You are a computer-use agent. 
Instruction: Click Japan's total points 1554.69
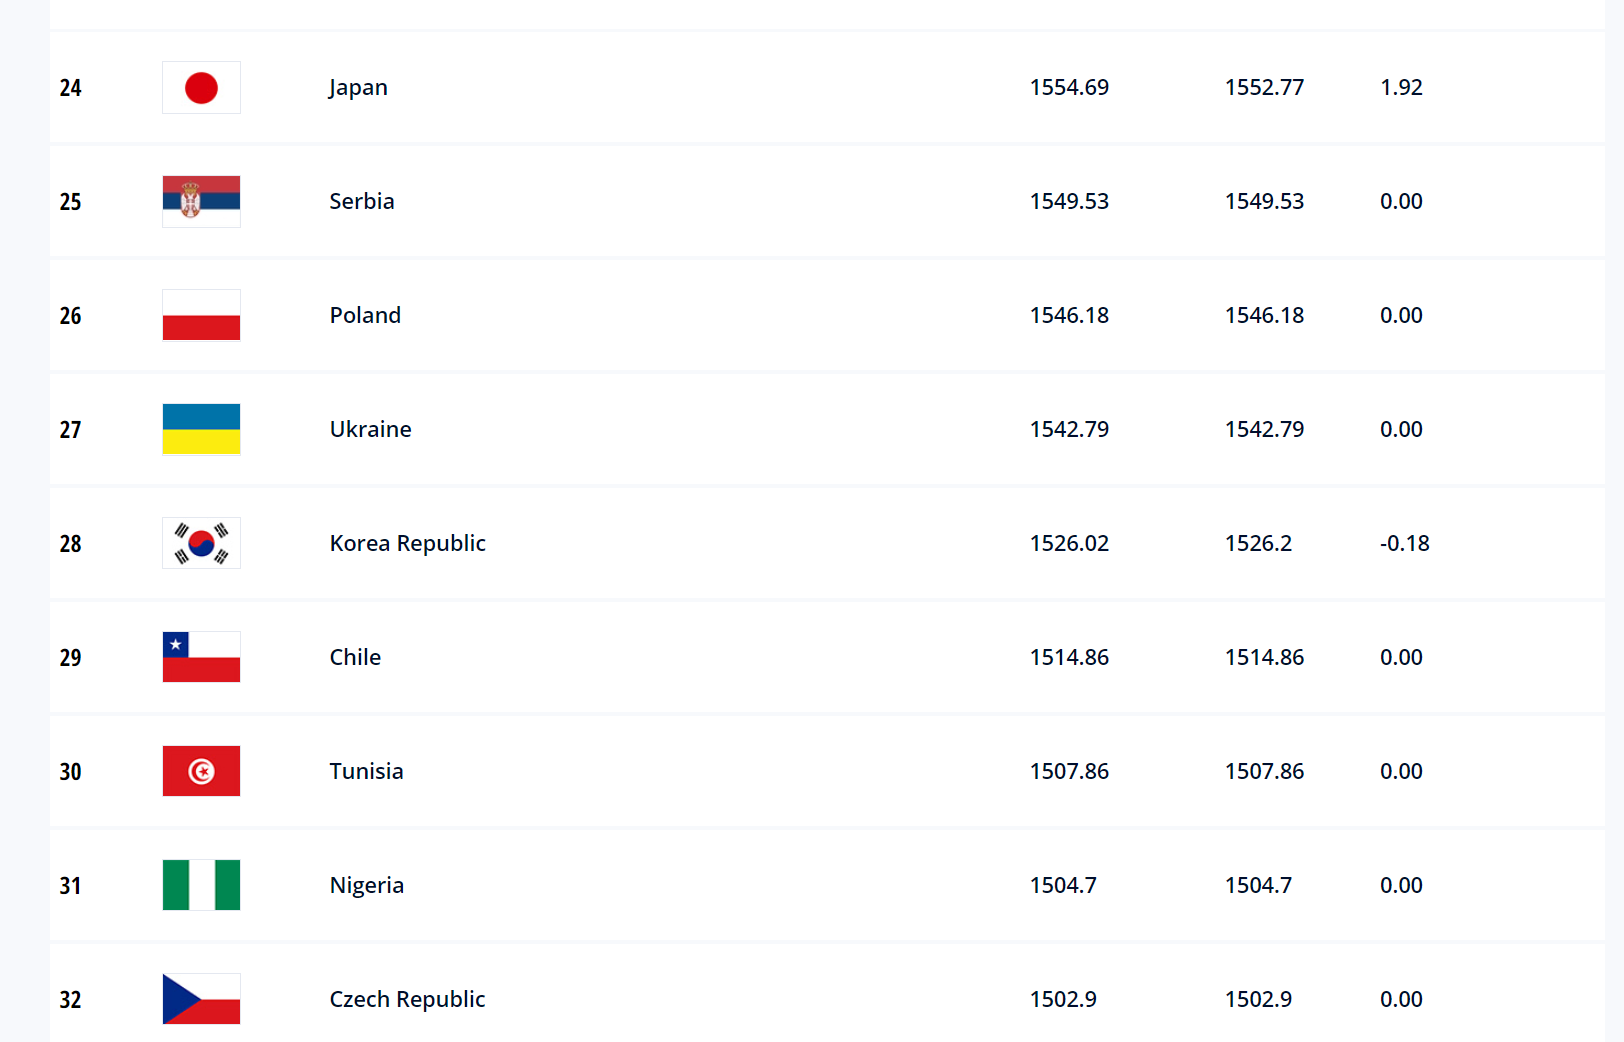(1069, 87)
